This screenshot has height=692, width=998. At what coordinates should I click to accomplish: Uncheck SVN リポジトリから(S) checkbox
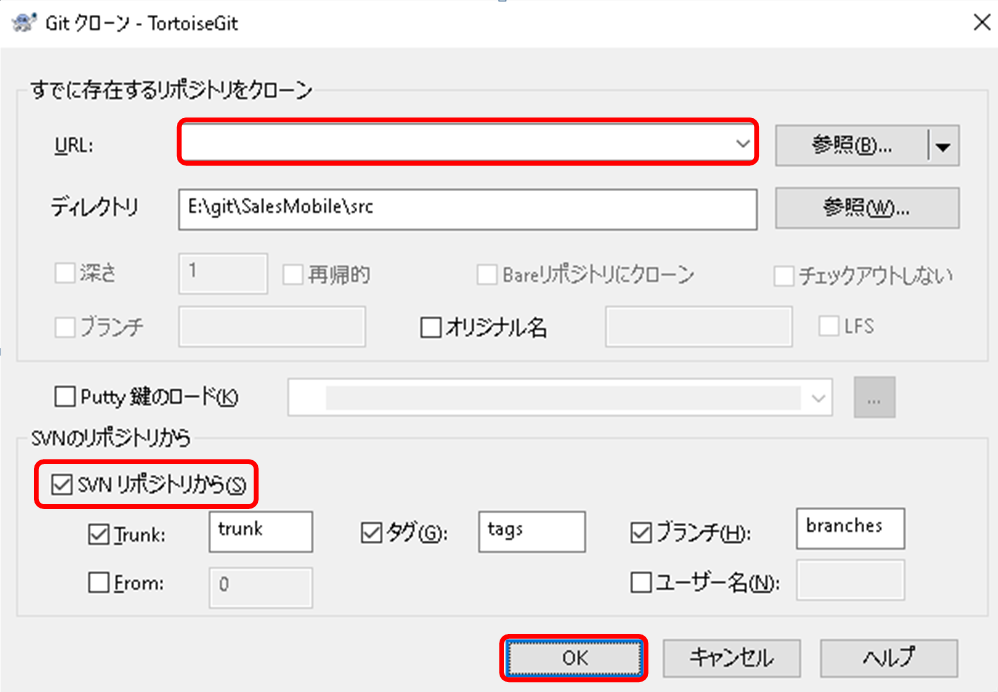[x=62, y=484]
